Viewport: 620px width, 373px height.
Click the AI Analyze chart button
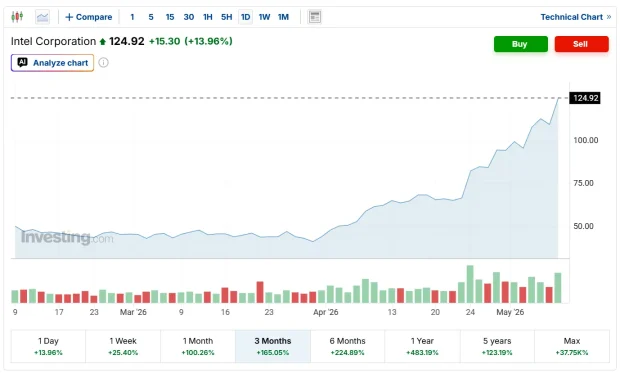pos(52,63)
